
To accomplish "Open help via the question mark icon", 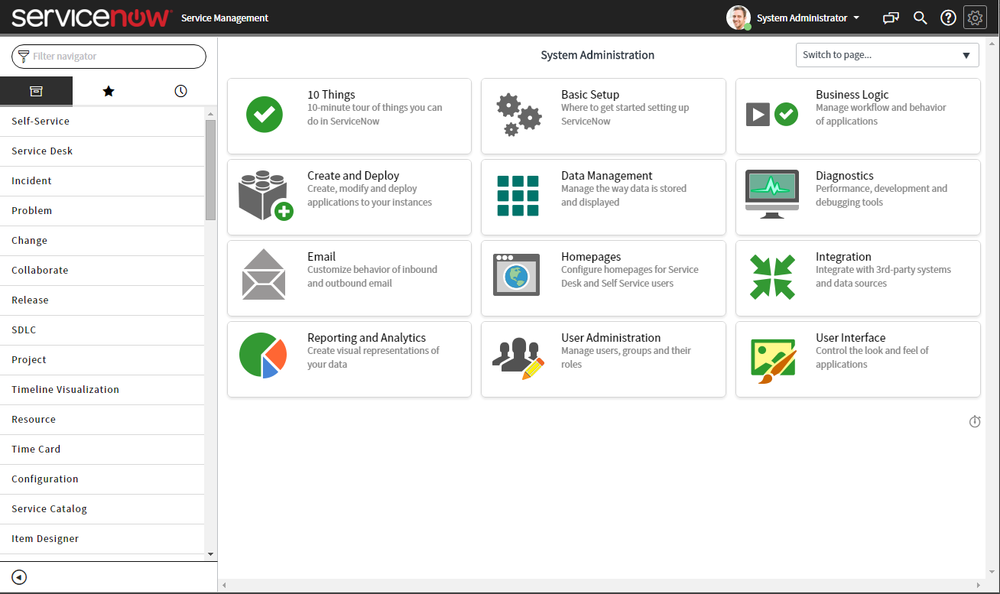I will point(947,17).
